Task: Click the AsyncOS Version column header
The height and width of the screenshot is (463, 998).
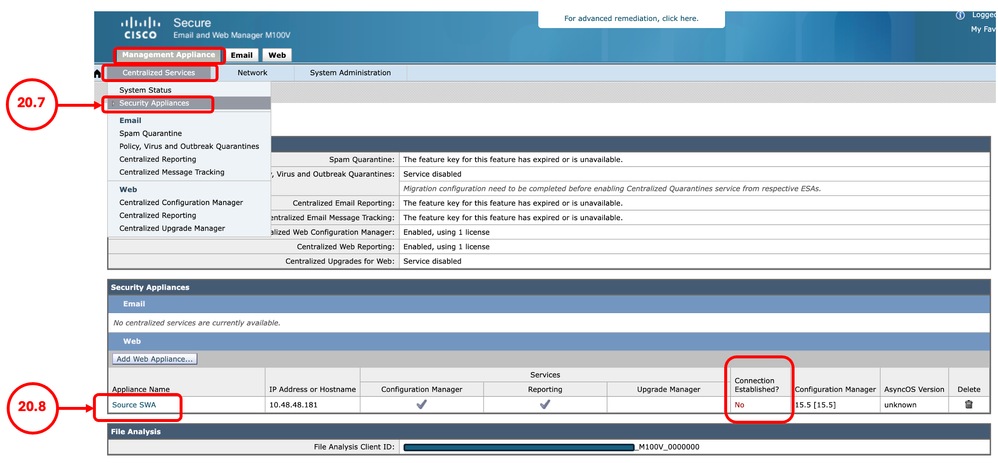Action: [x=914, y=389]
